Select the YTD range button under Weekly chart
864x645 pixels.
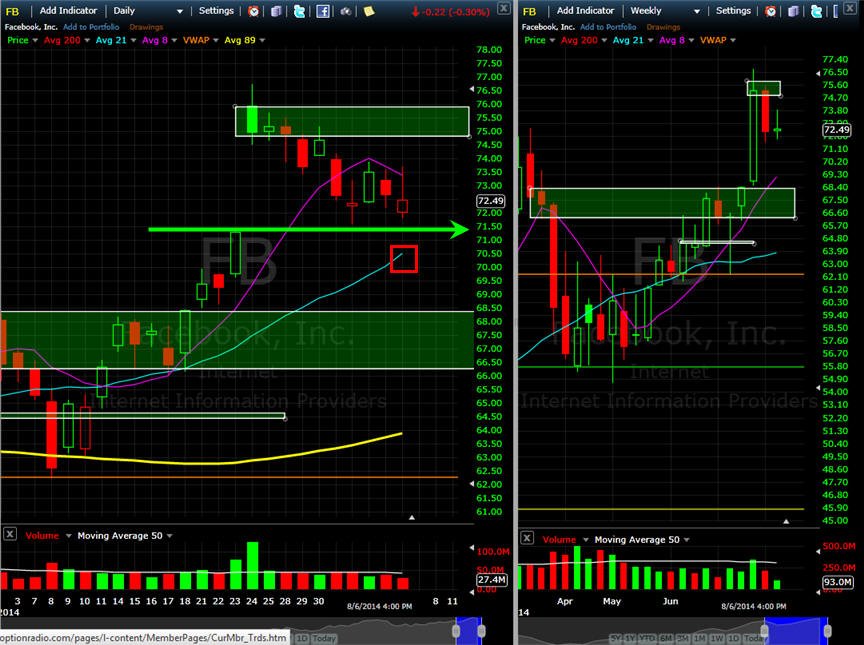(x=647, y=638)
